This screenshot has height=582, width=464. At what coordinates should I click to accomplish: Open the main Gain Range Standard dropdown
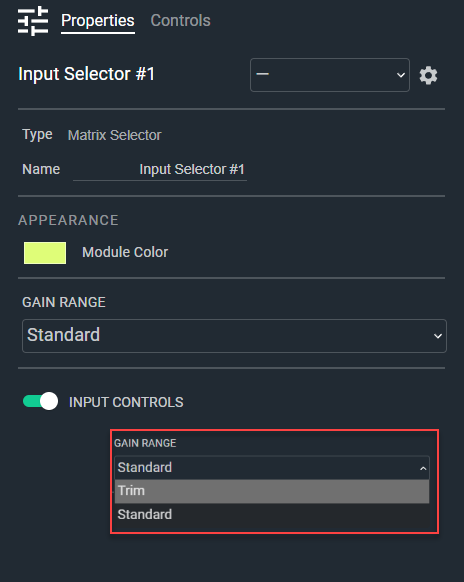click(234, 336)
